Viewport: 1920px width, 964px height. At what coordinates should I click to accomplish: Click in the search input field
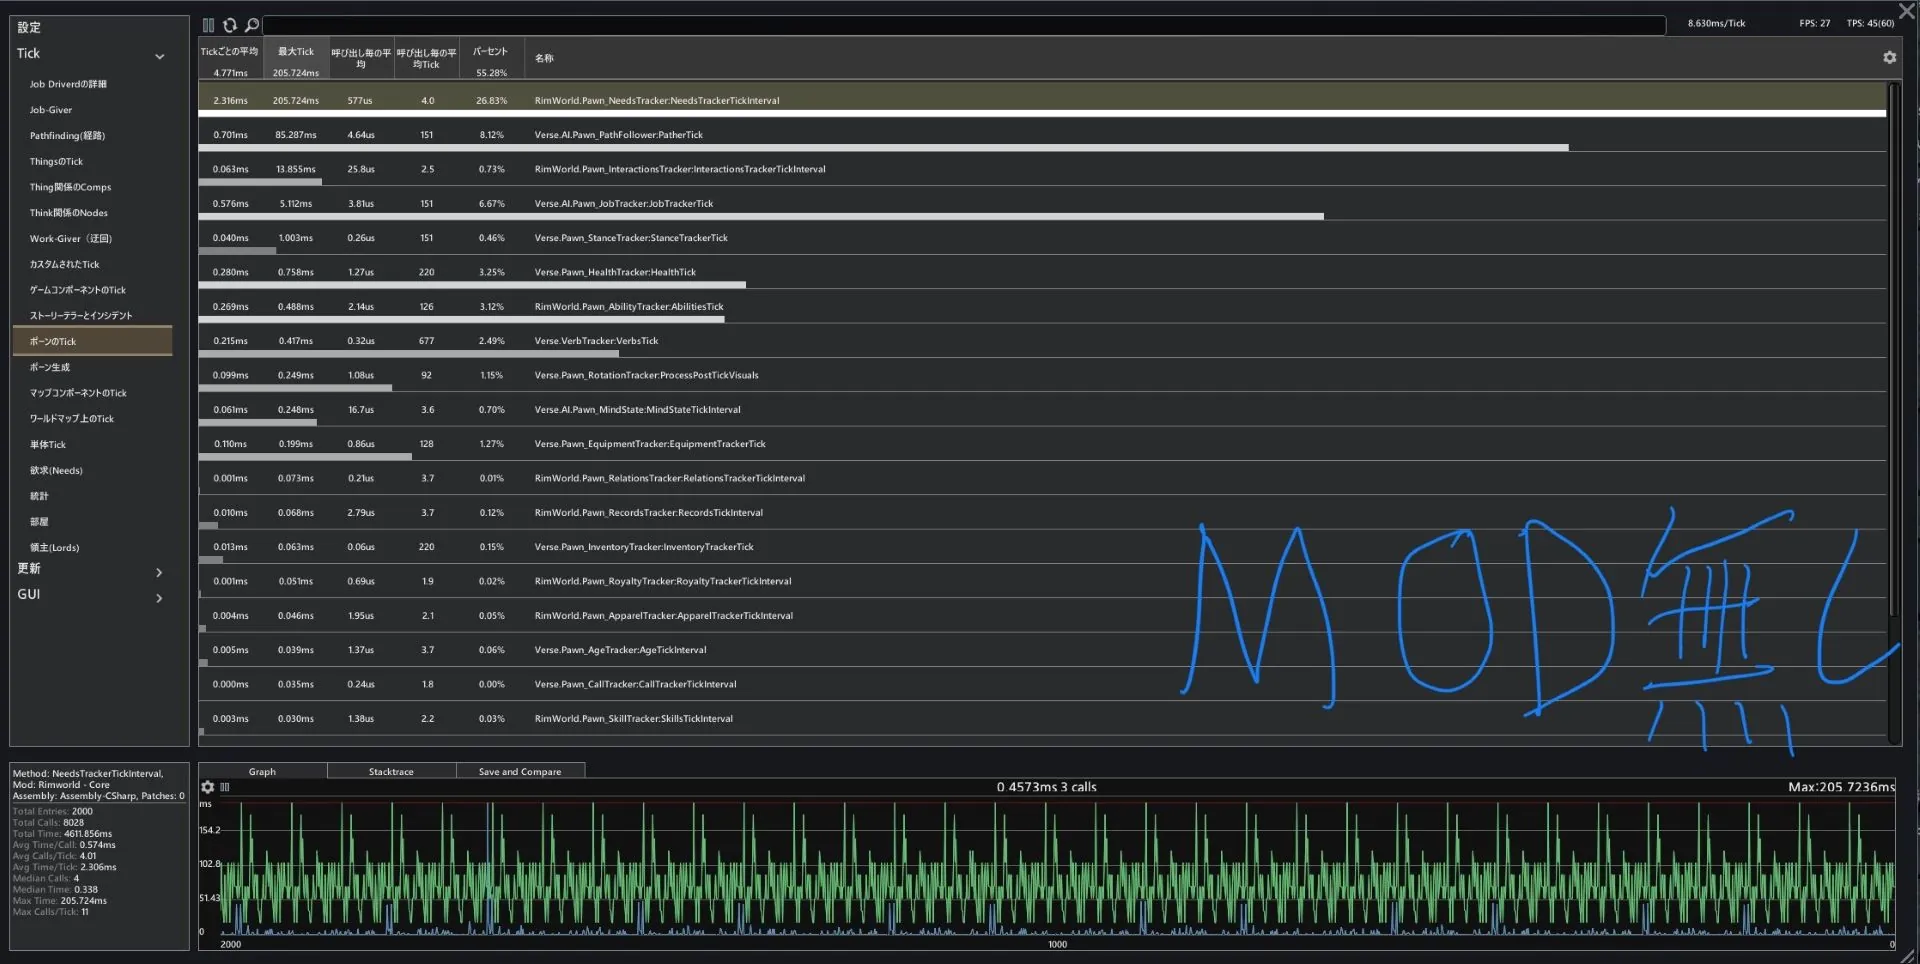[960, 25]
